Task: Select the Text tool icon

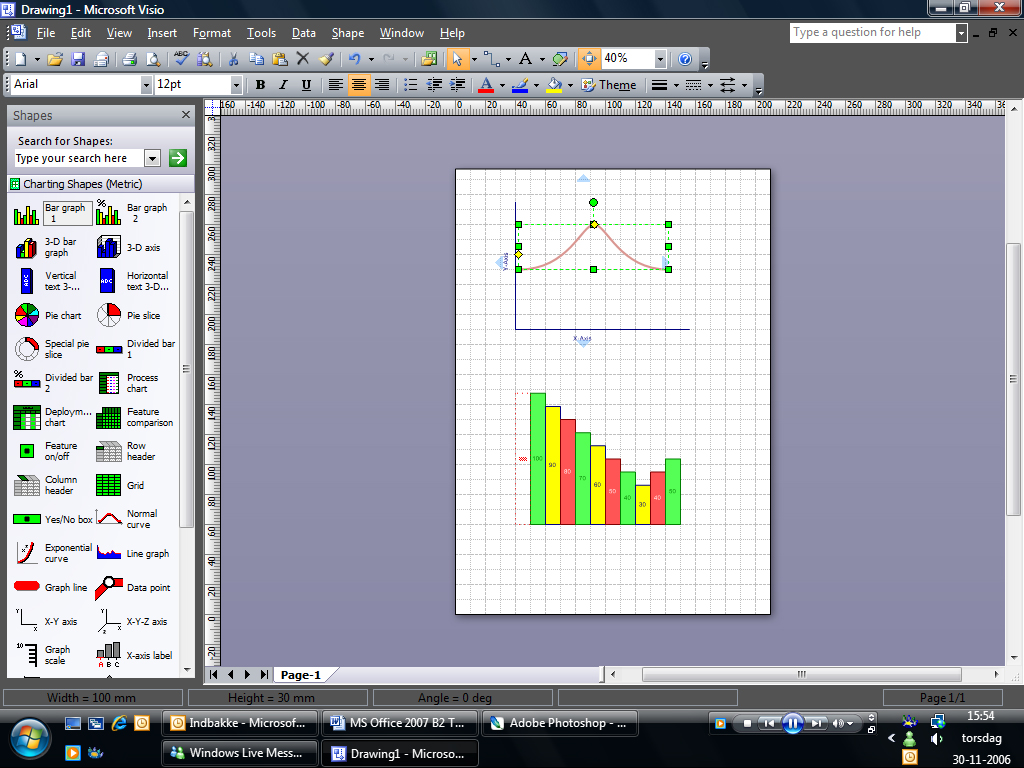Action: tap(525, 59)
